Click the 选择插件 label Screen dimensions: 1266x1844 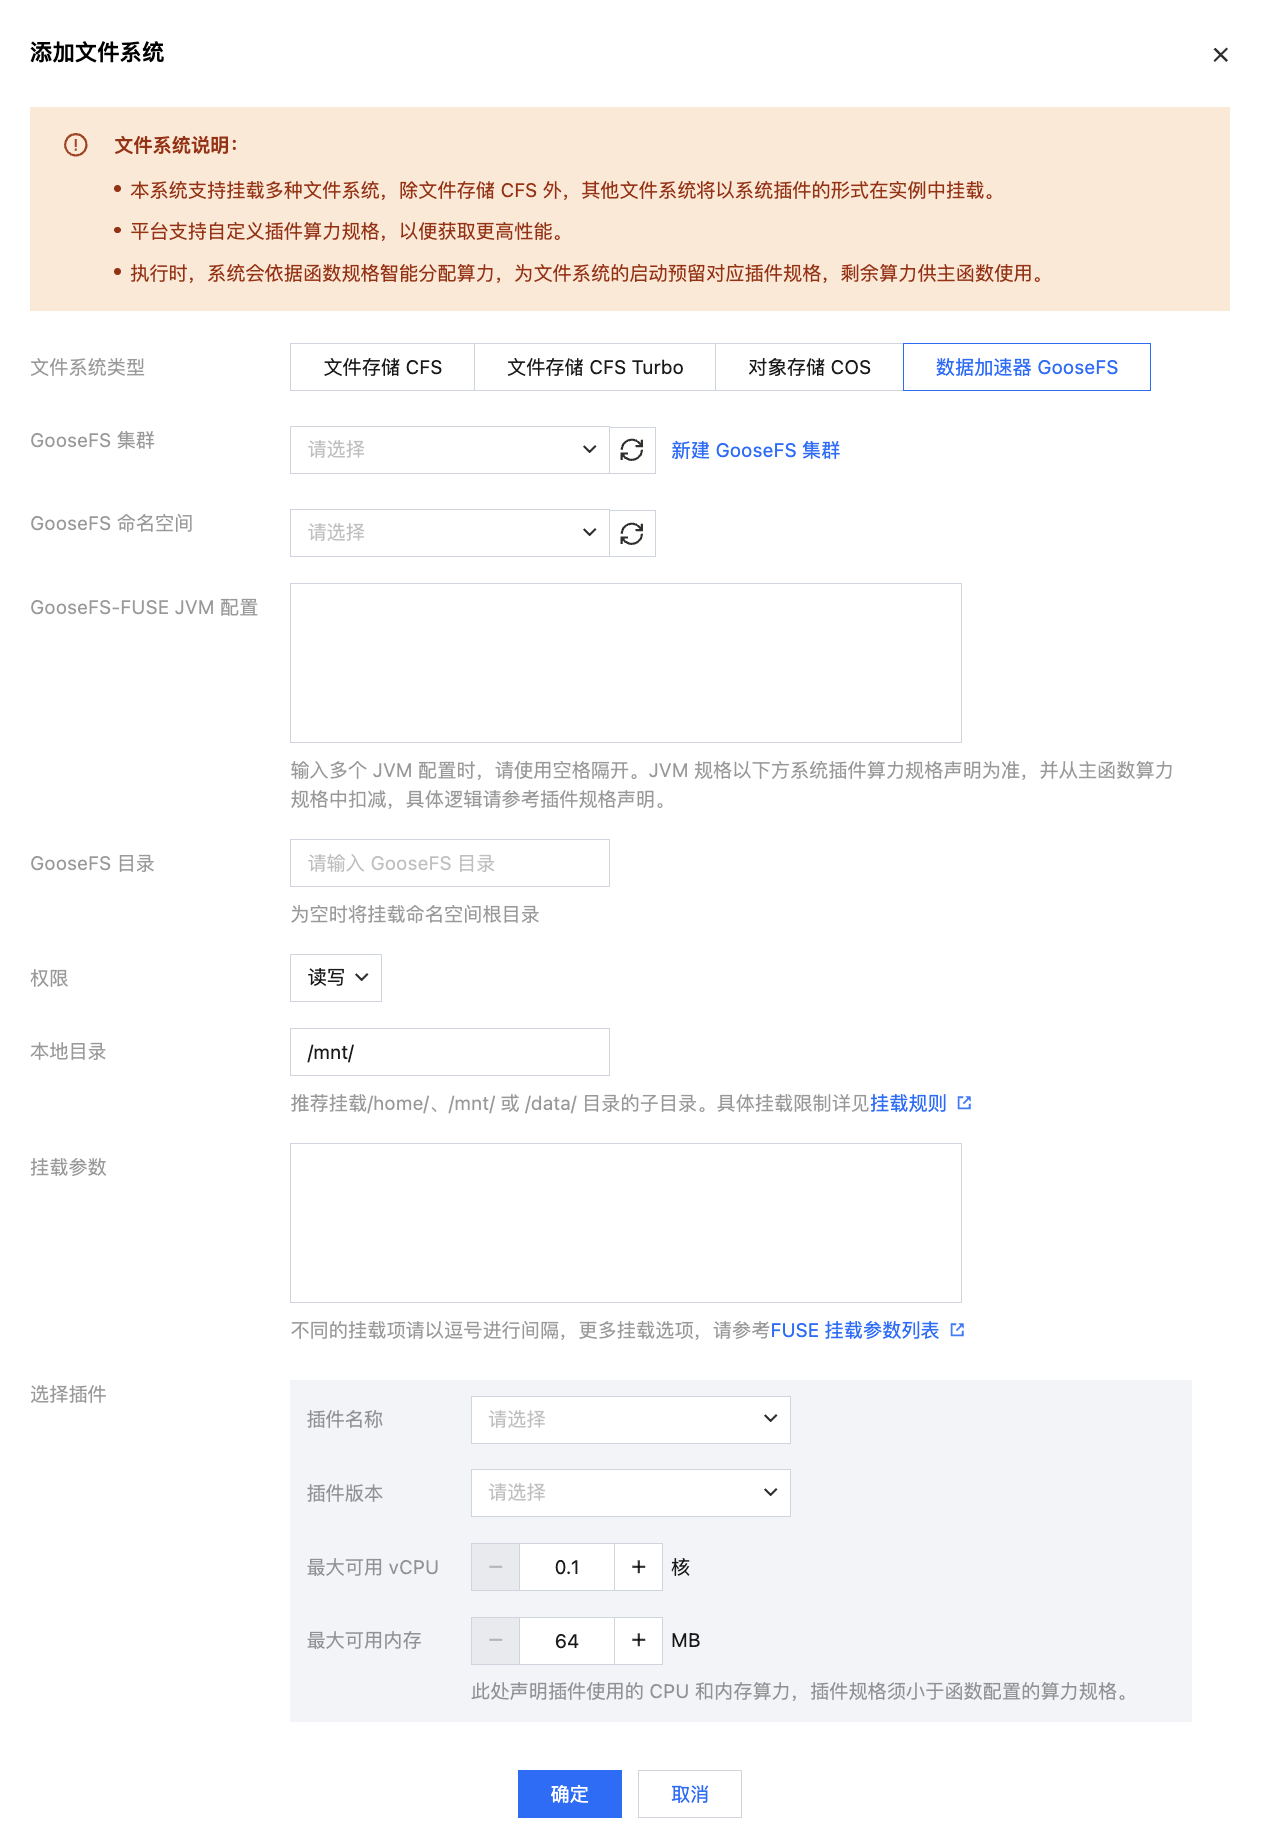[68, 1394]
